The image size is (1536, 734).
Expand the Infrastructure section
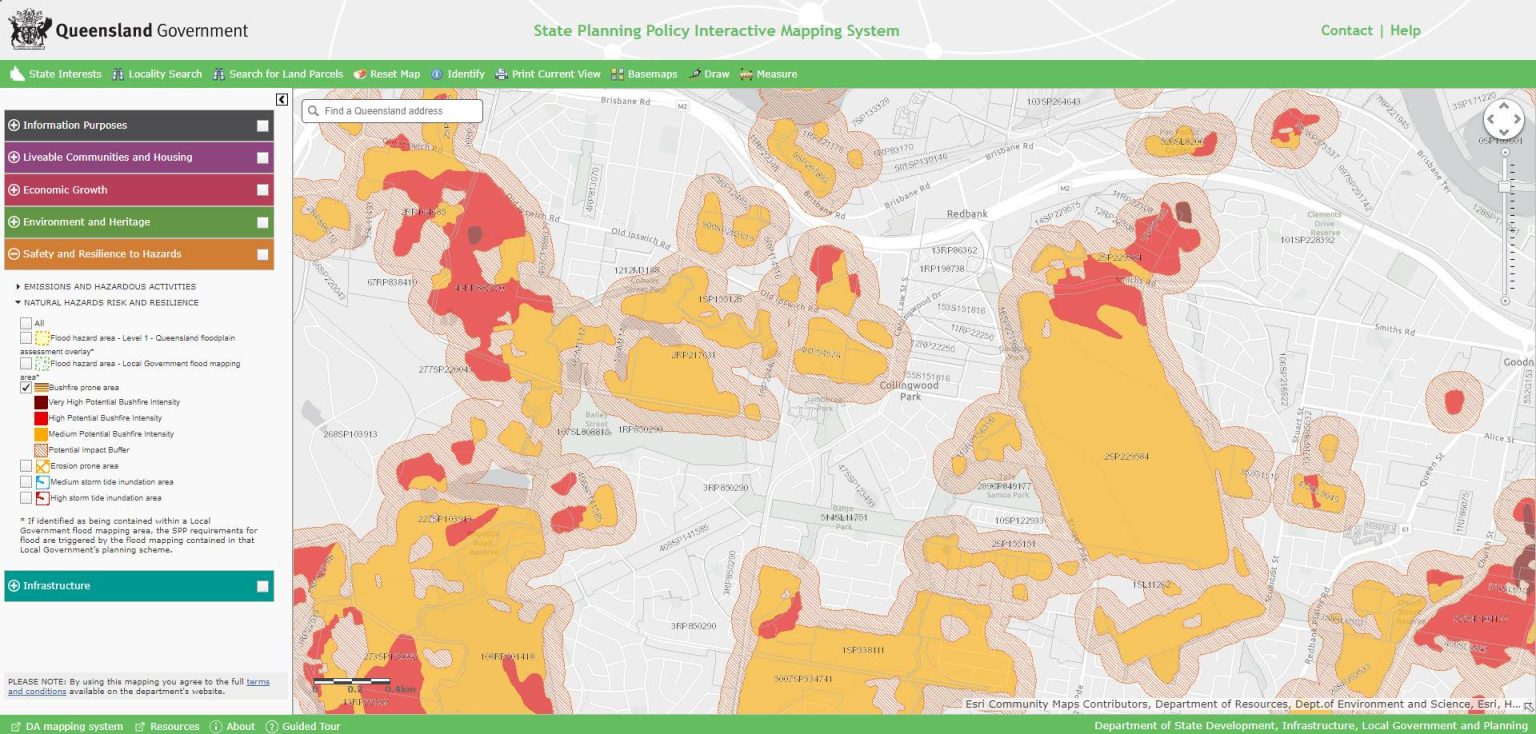(x=13, y=585)
